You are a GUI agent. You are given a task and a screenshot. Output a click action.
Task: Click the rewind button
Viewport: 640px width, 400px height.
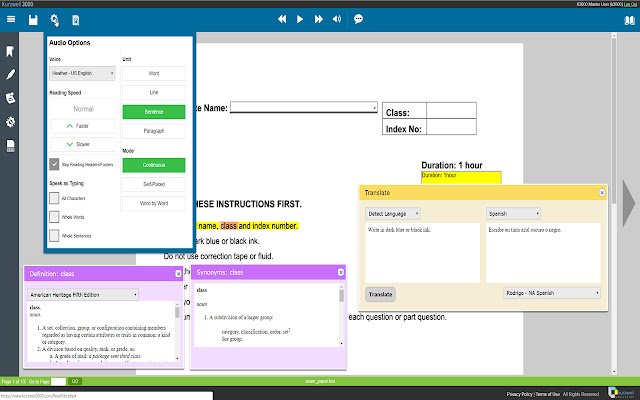(x=282, y=19)
